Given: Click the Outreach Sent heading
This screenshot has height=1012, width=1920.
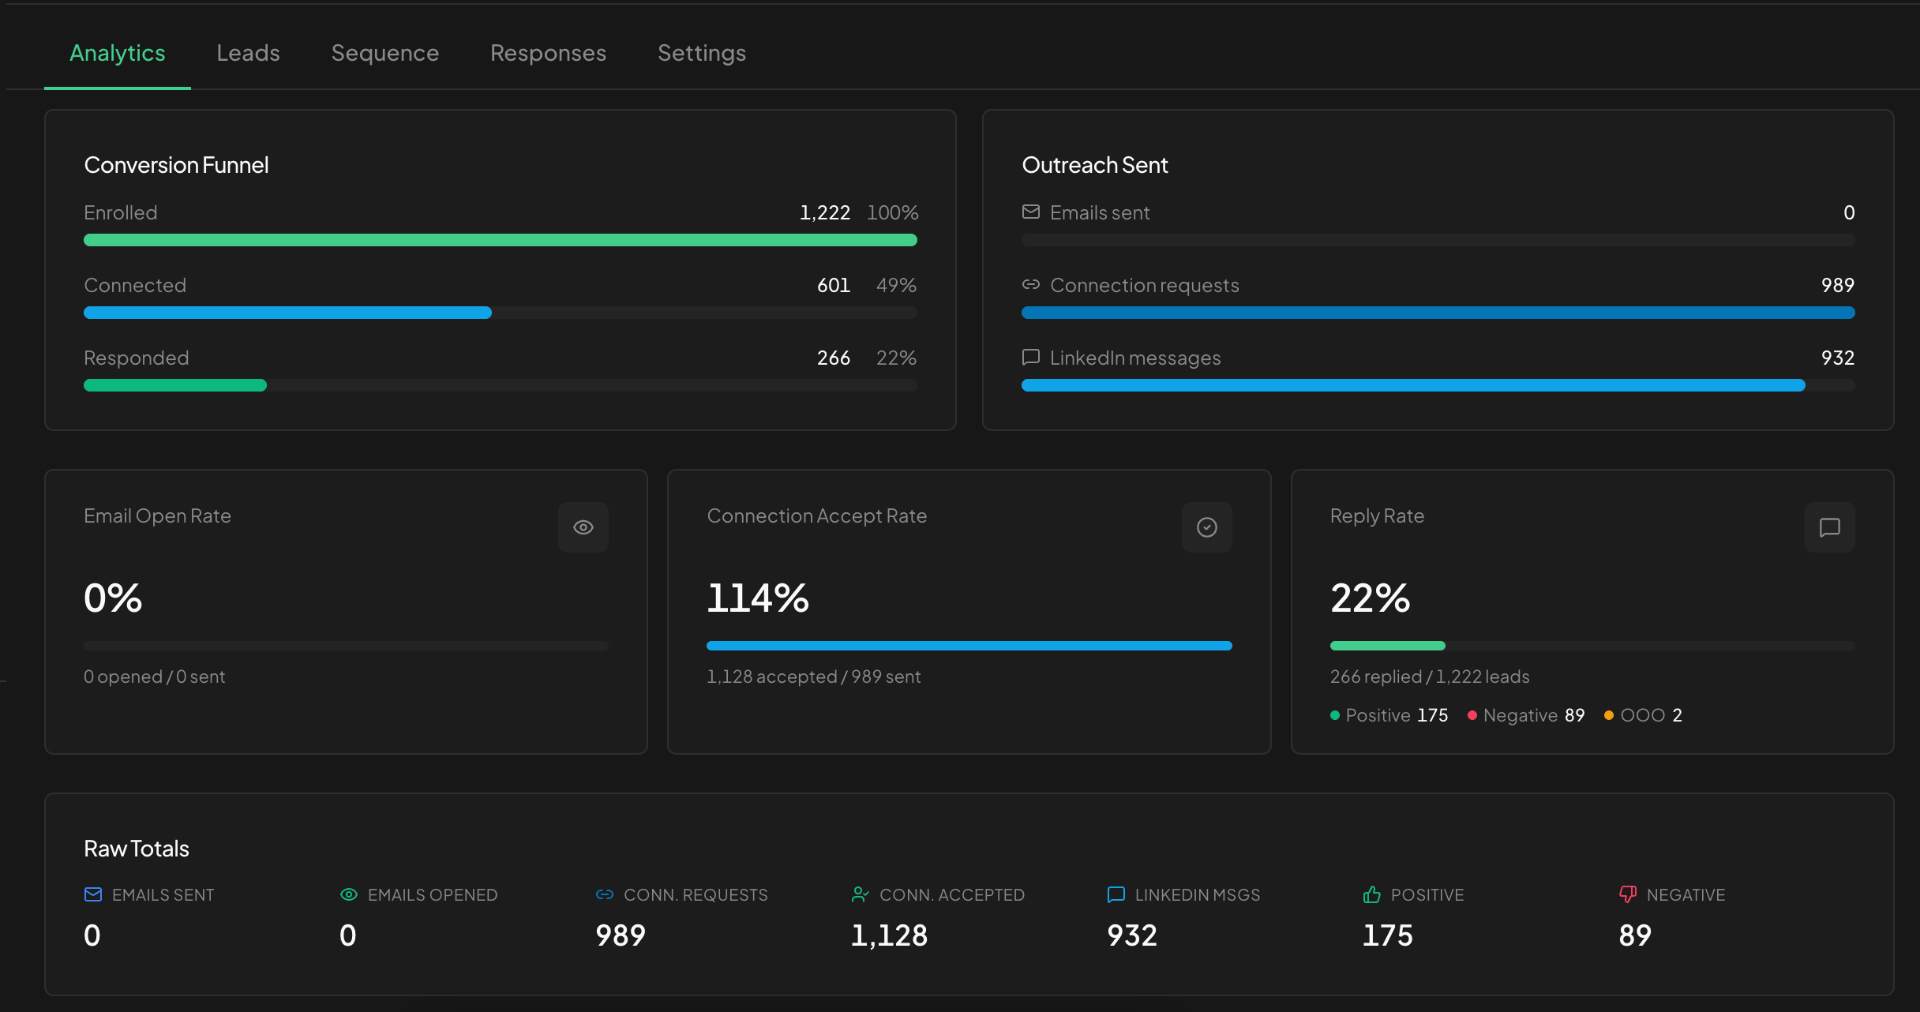Looking at the screenshot, I should pyautogui.click(x=1095, y=165).
